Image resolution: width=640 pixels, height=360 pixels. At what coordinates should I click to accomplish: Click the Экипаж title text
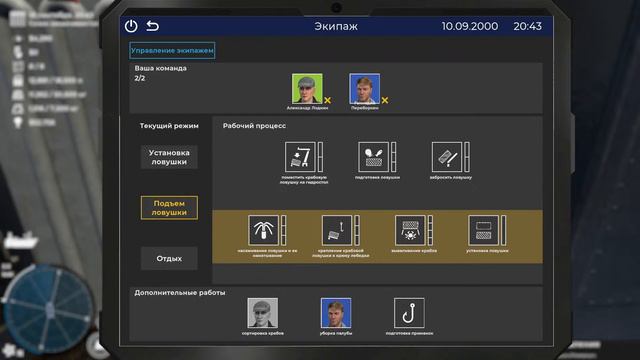336,26
